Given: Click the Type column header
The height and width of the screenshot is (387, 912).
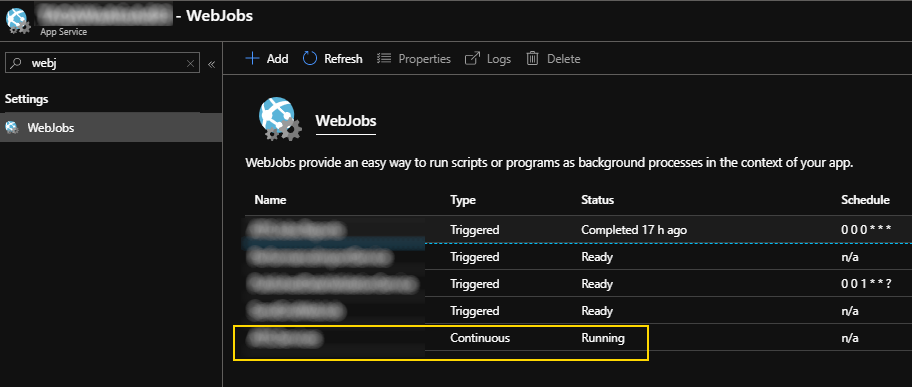Looking at the screenshot, I should [x=463, y=200].
